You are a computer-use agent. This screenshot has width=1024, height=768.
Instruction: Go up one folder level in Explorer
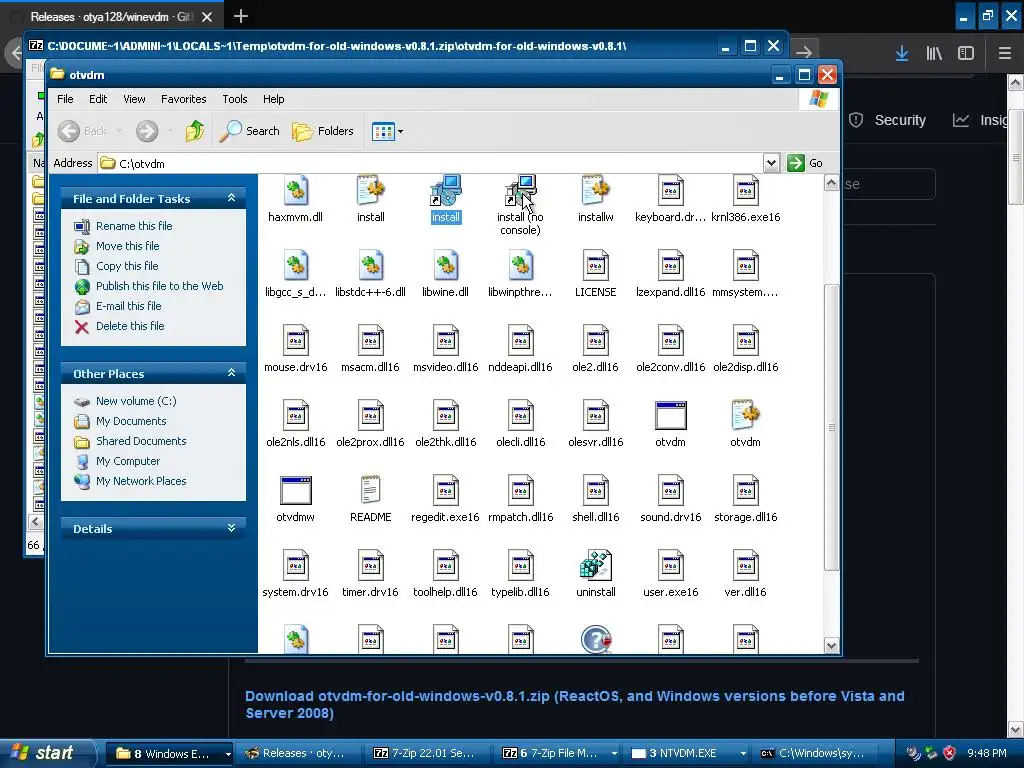click(194, 131)
